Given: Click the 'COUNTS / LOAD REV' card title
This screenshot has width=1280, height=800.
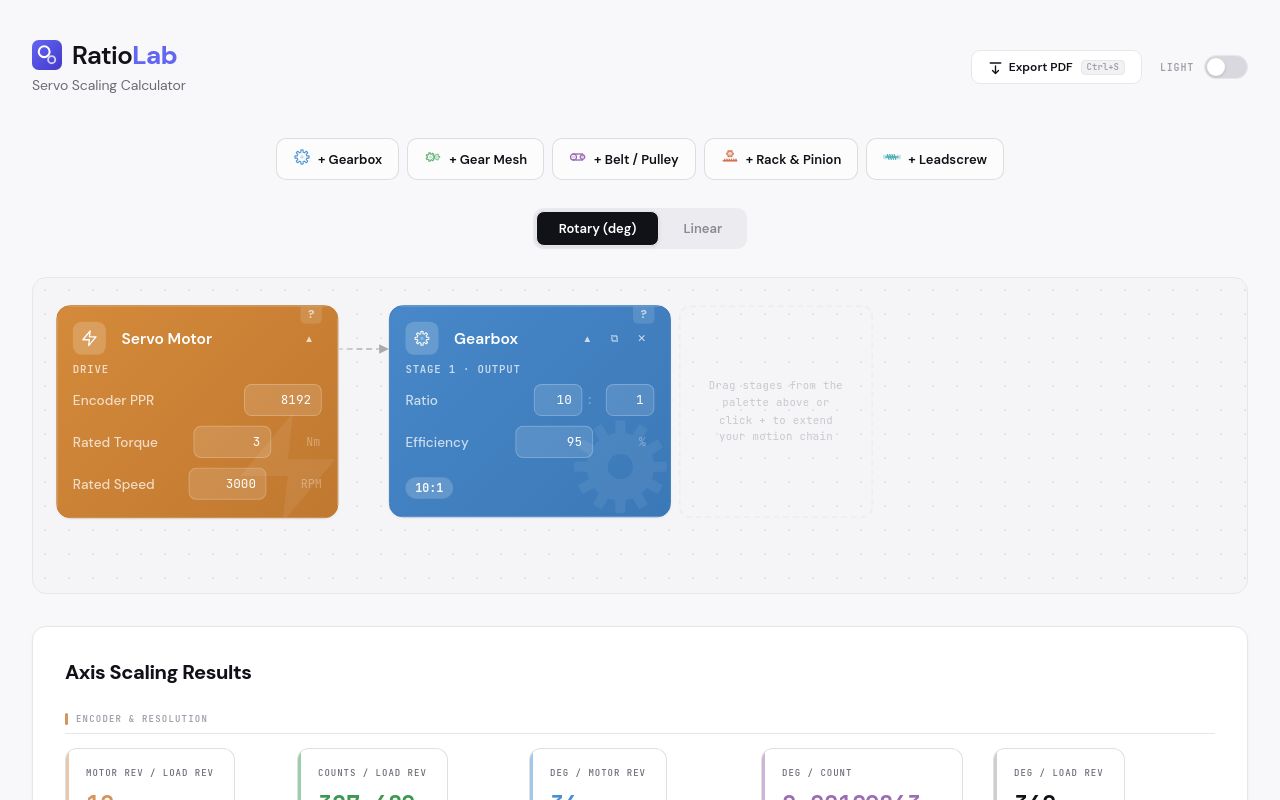Looking at the screenshot, I should [x=372, y=773].
